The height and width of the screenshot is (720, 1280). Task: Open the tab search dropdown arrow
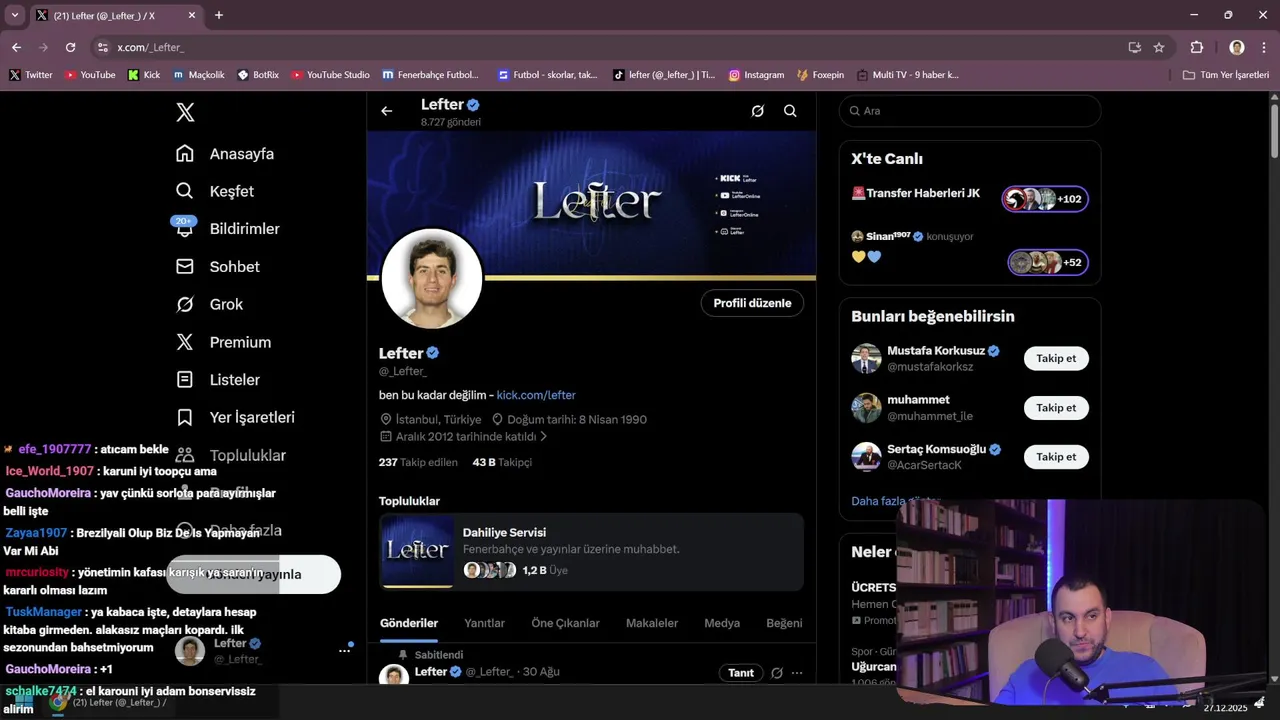[14, 15]
